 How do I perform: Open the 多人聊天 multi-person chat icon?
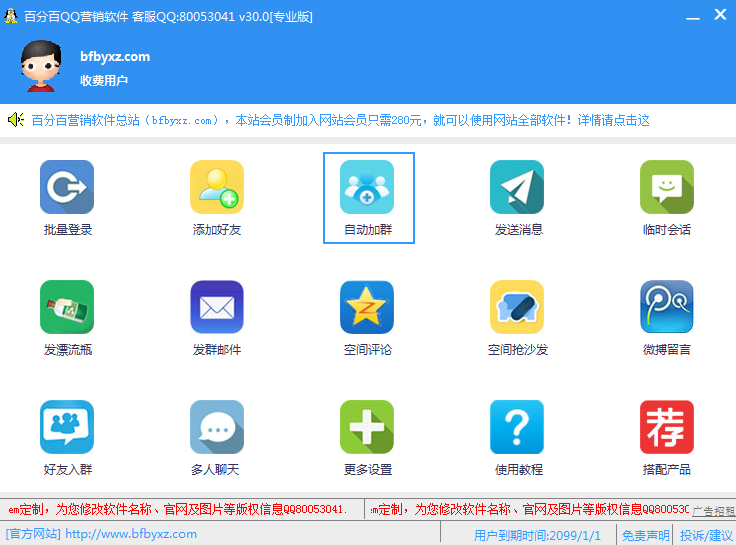[x=217, y=427]
